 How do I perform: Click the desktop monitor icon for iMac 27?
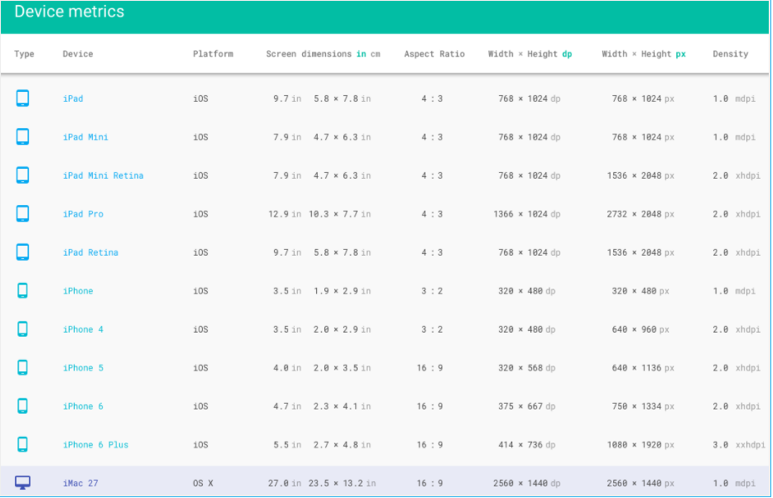point(23,483)
